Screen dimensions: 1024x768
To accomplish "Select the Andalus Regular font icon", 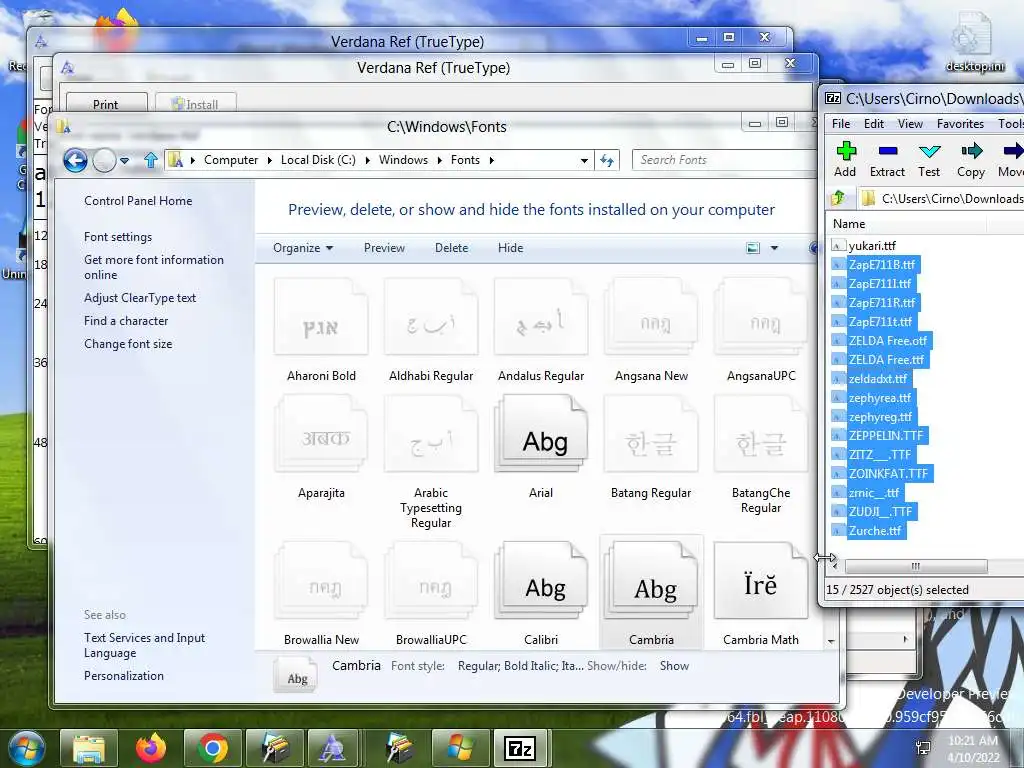I will (541, 317).
